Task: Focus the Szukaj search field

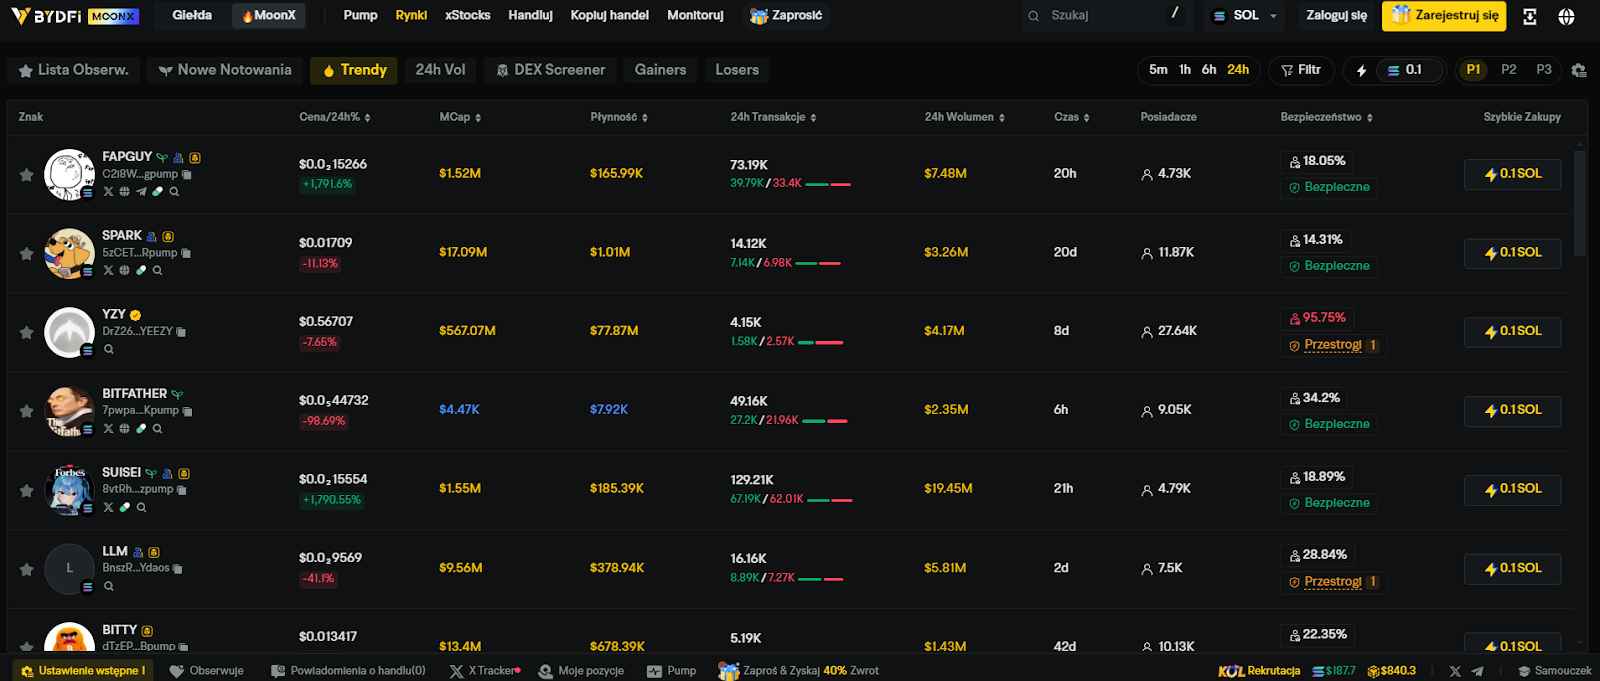Action: point(1108,16)
